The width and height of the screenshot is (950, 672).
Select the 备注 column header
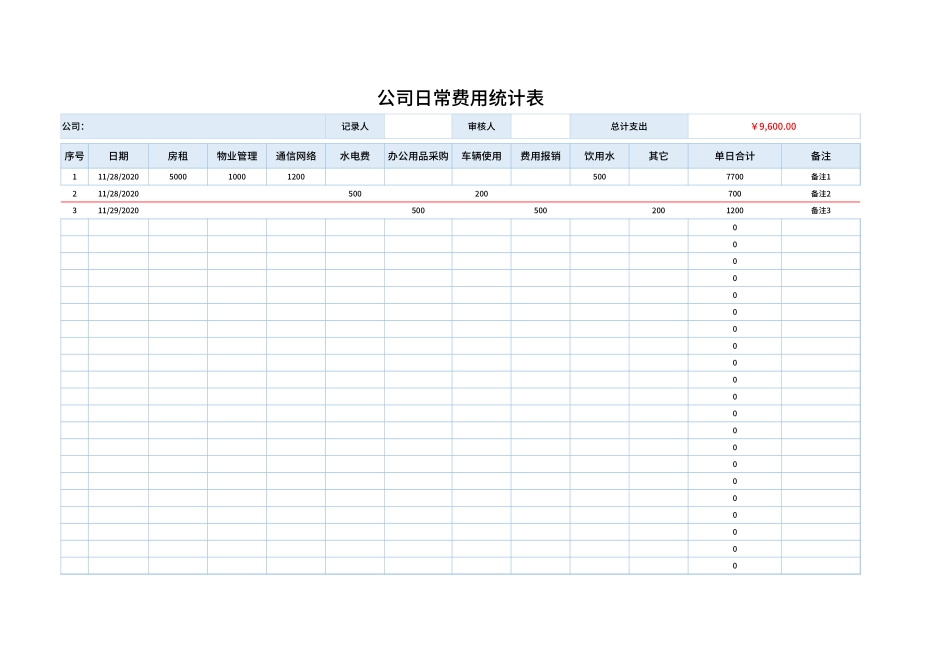pos(819,155)
